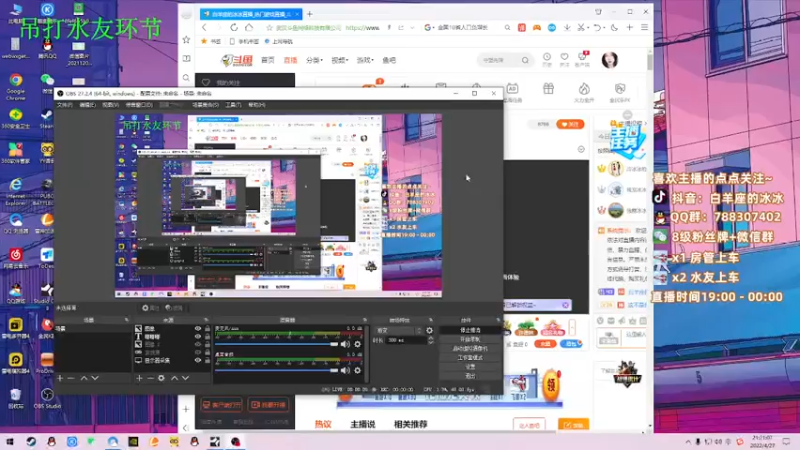Toggle lock on the text source row
This screenshot has height=450, width=800.
tap(207, 337)
